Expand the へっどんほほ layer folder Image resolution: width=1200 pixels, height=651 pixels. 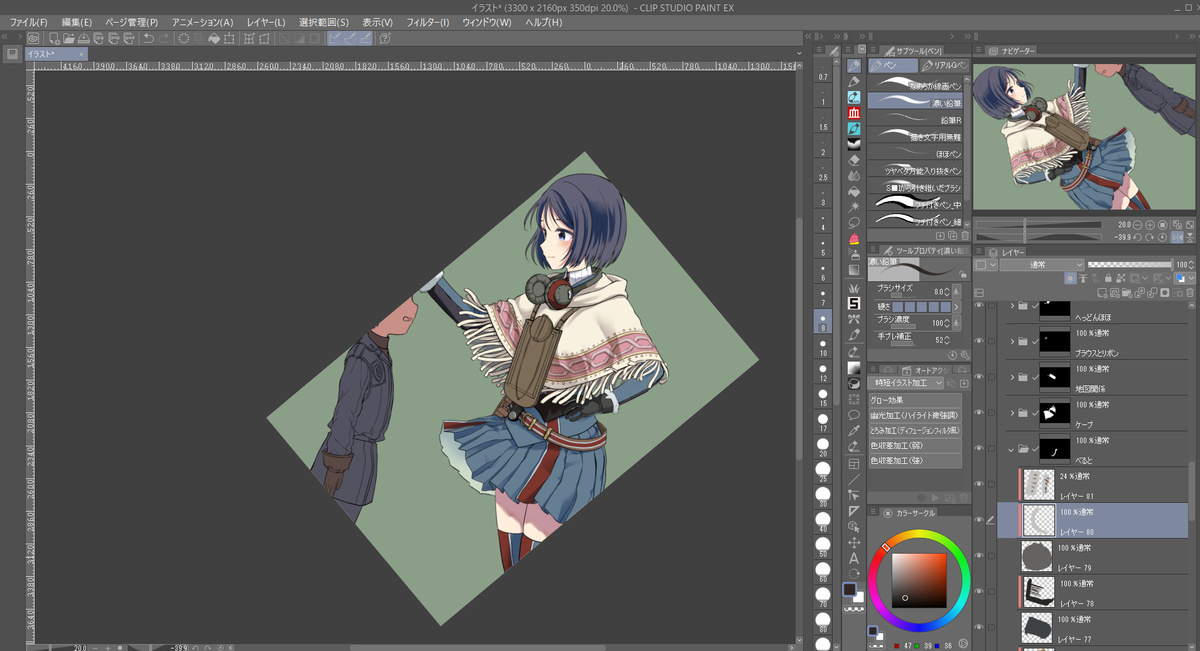(1012, 305)
